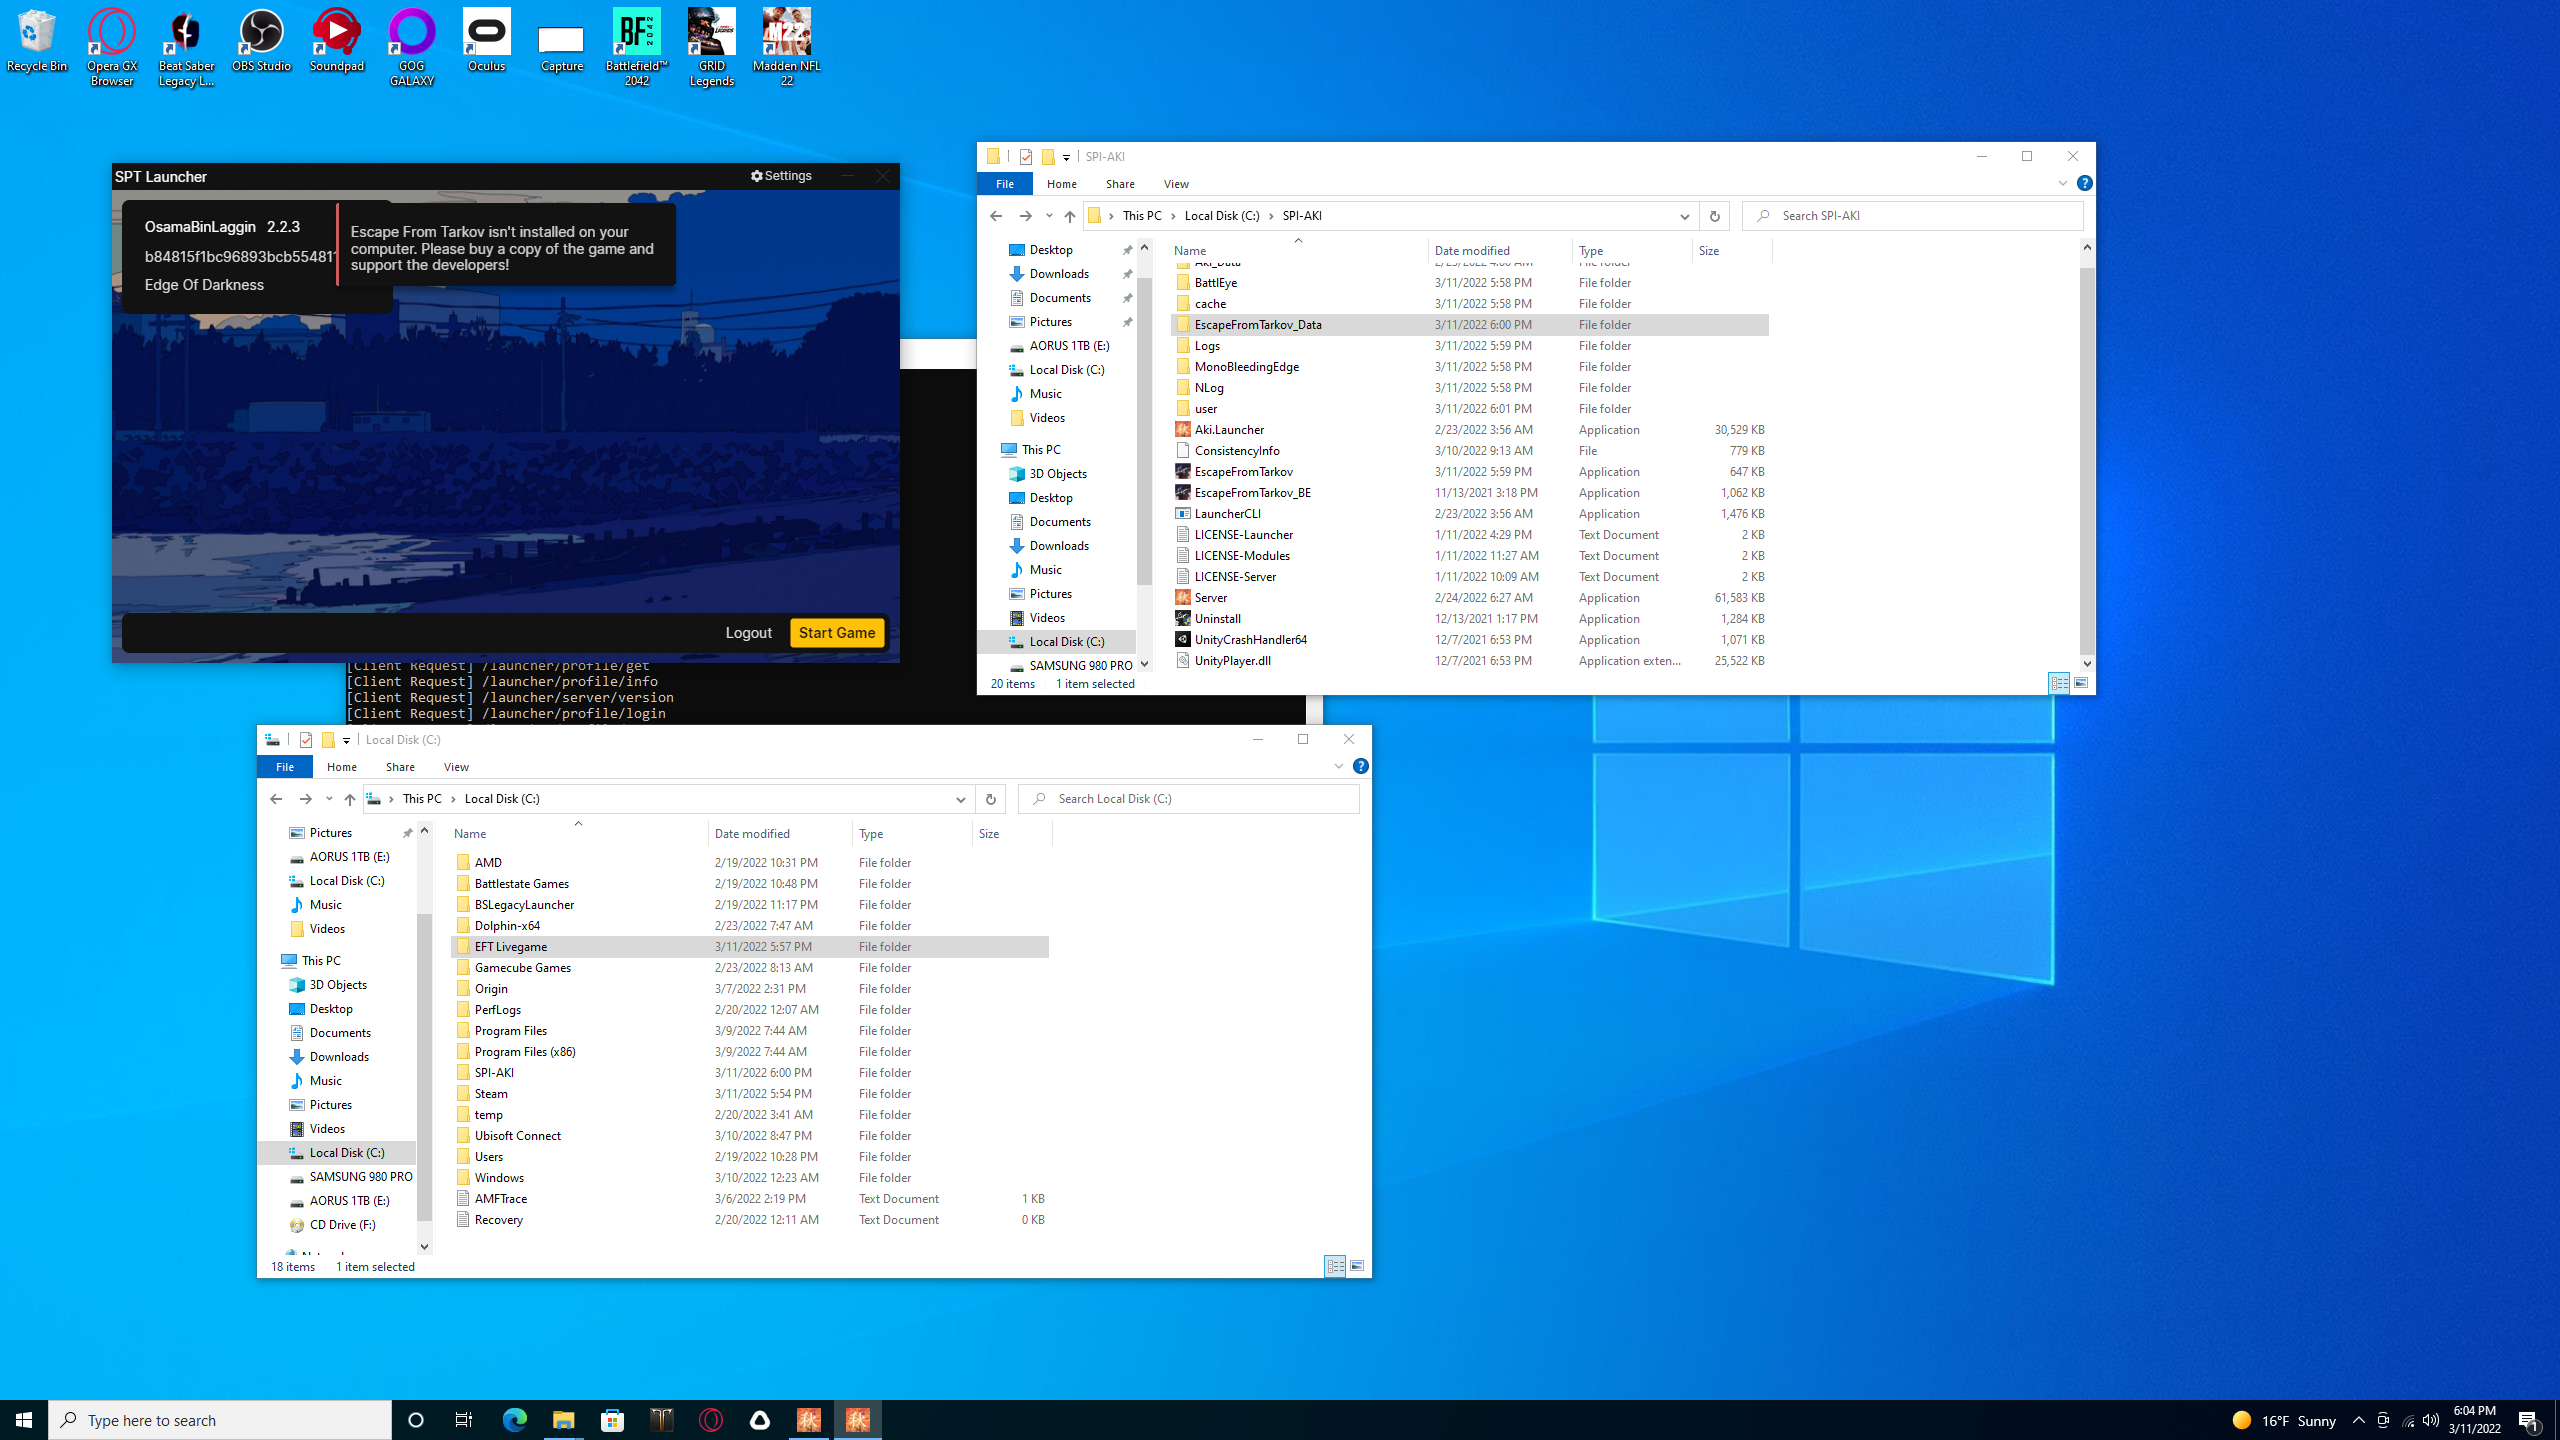Open File tab in SPI-AKI window
Viewport: 2560px width, 1440px height.
coord(1005,184)
